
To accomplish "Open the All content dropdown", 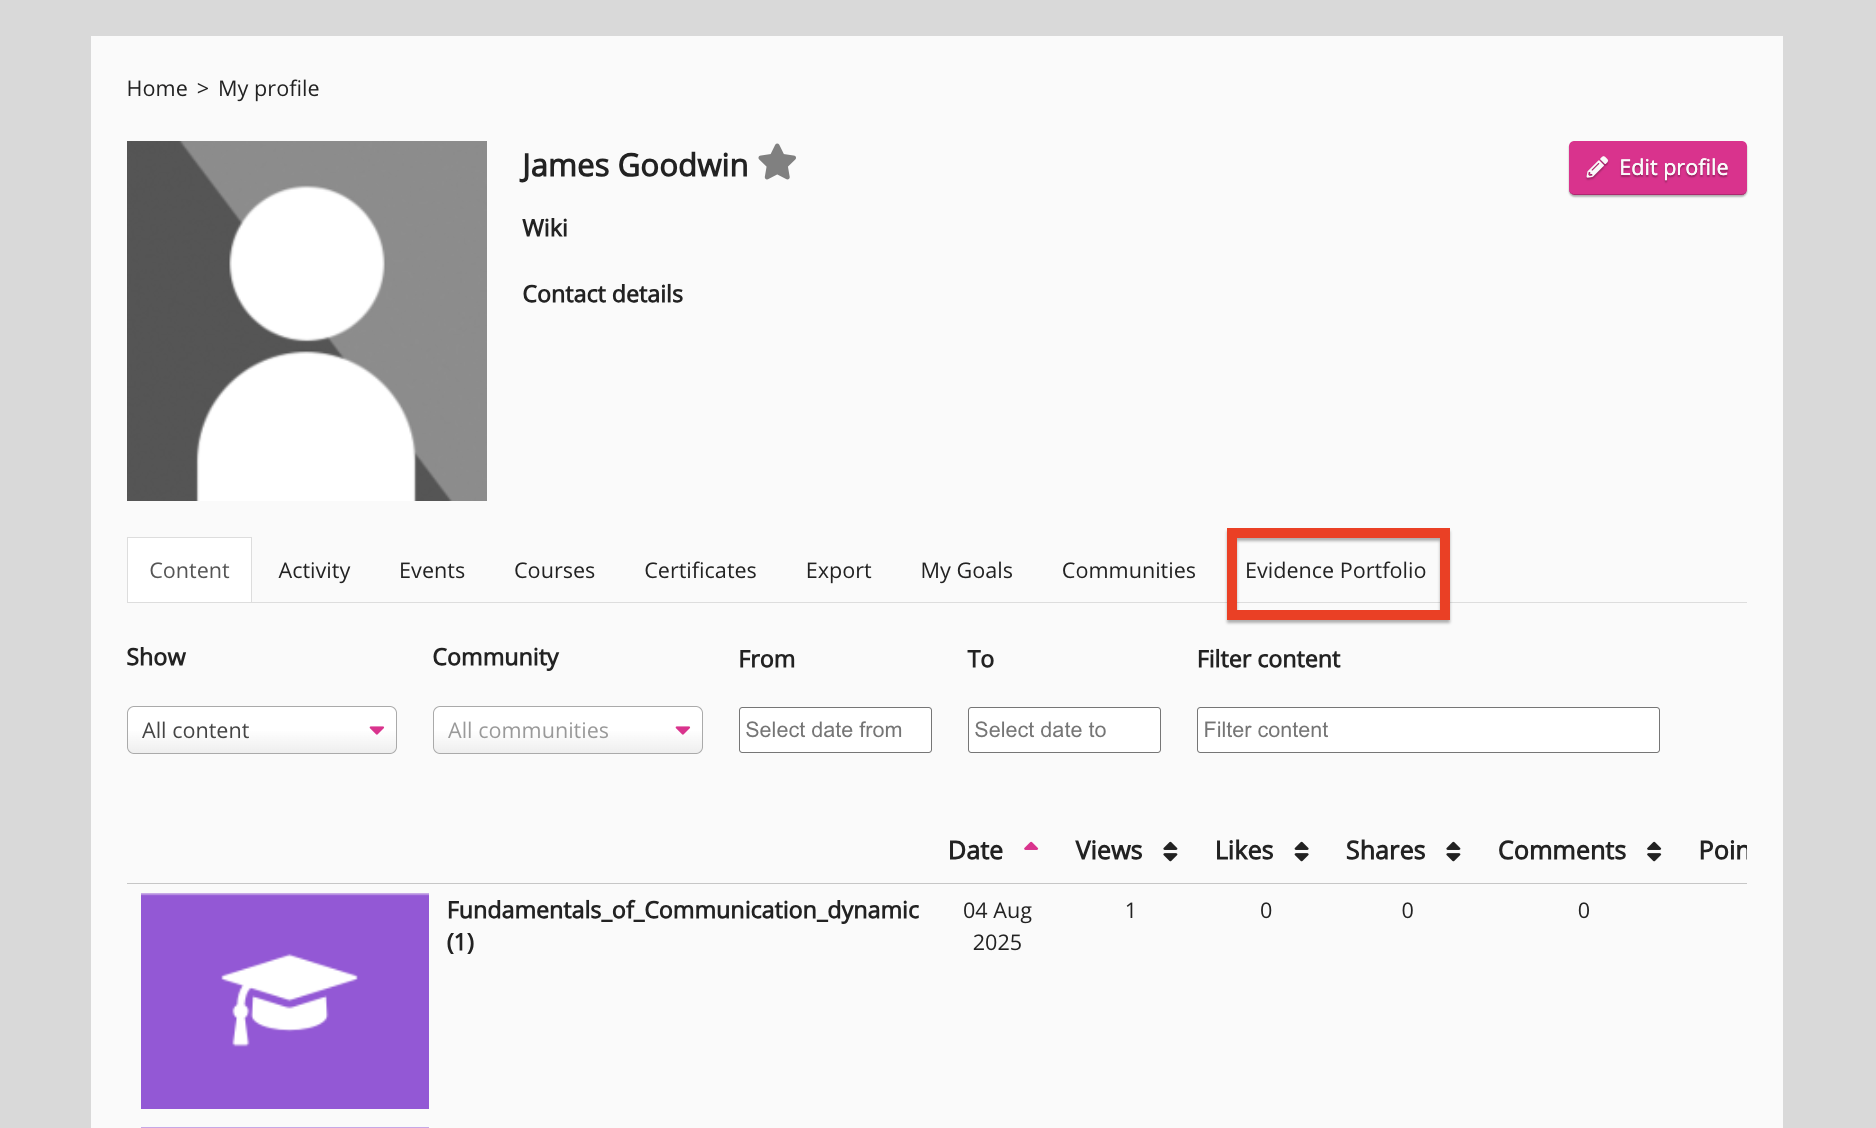I will click(261, 730).
